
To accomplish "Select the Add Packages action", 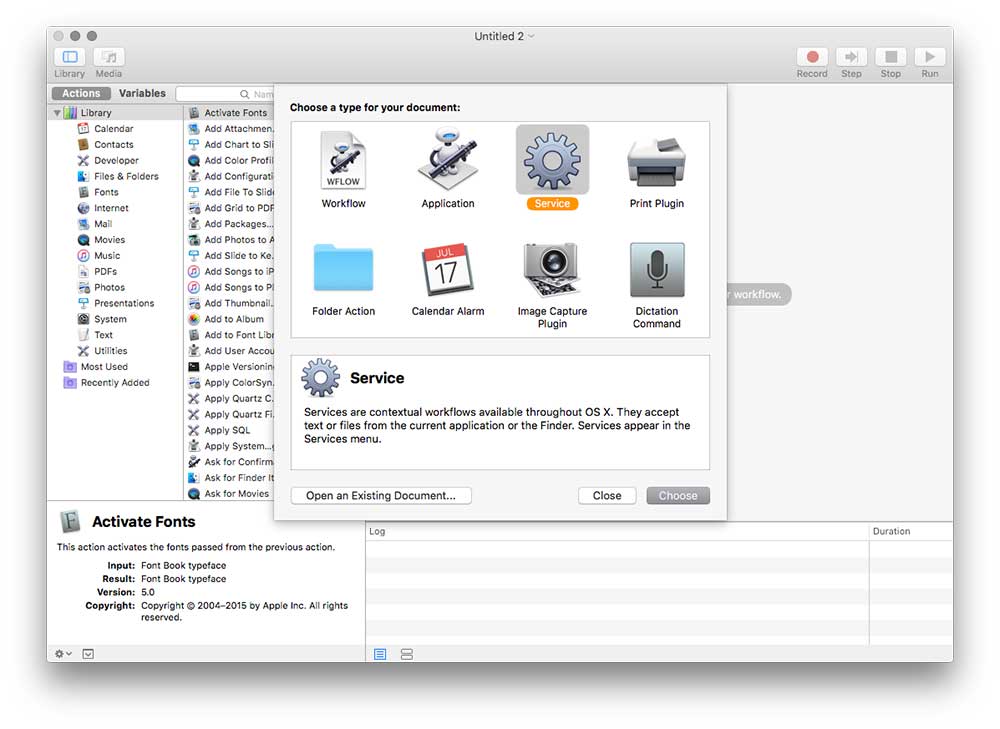I will [x=230, y=224].
